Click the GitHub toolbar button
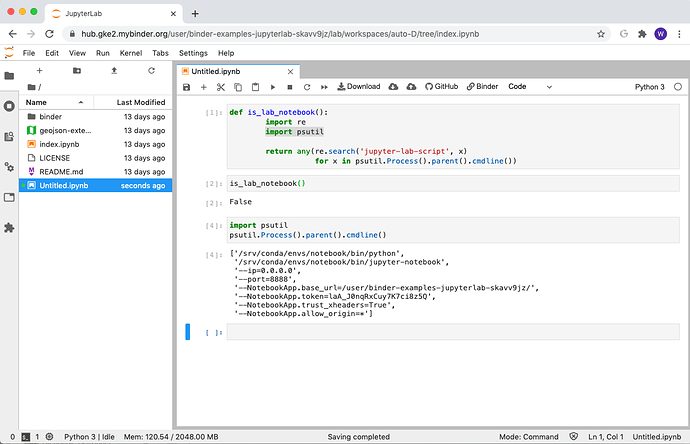690x444 pixels. tap(441, 87)
